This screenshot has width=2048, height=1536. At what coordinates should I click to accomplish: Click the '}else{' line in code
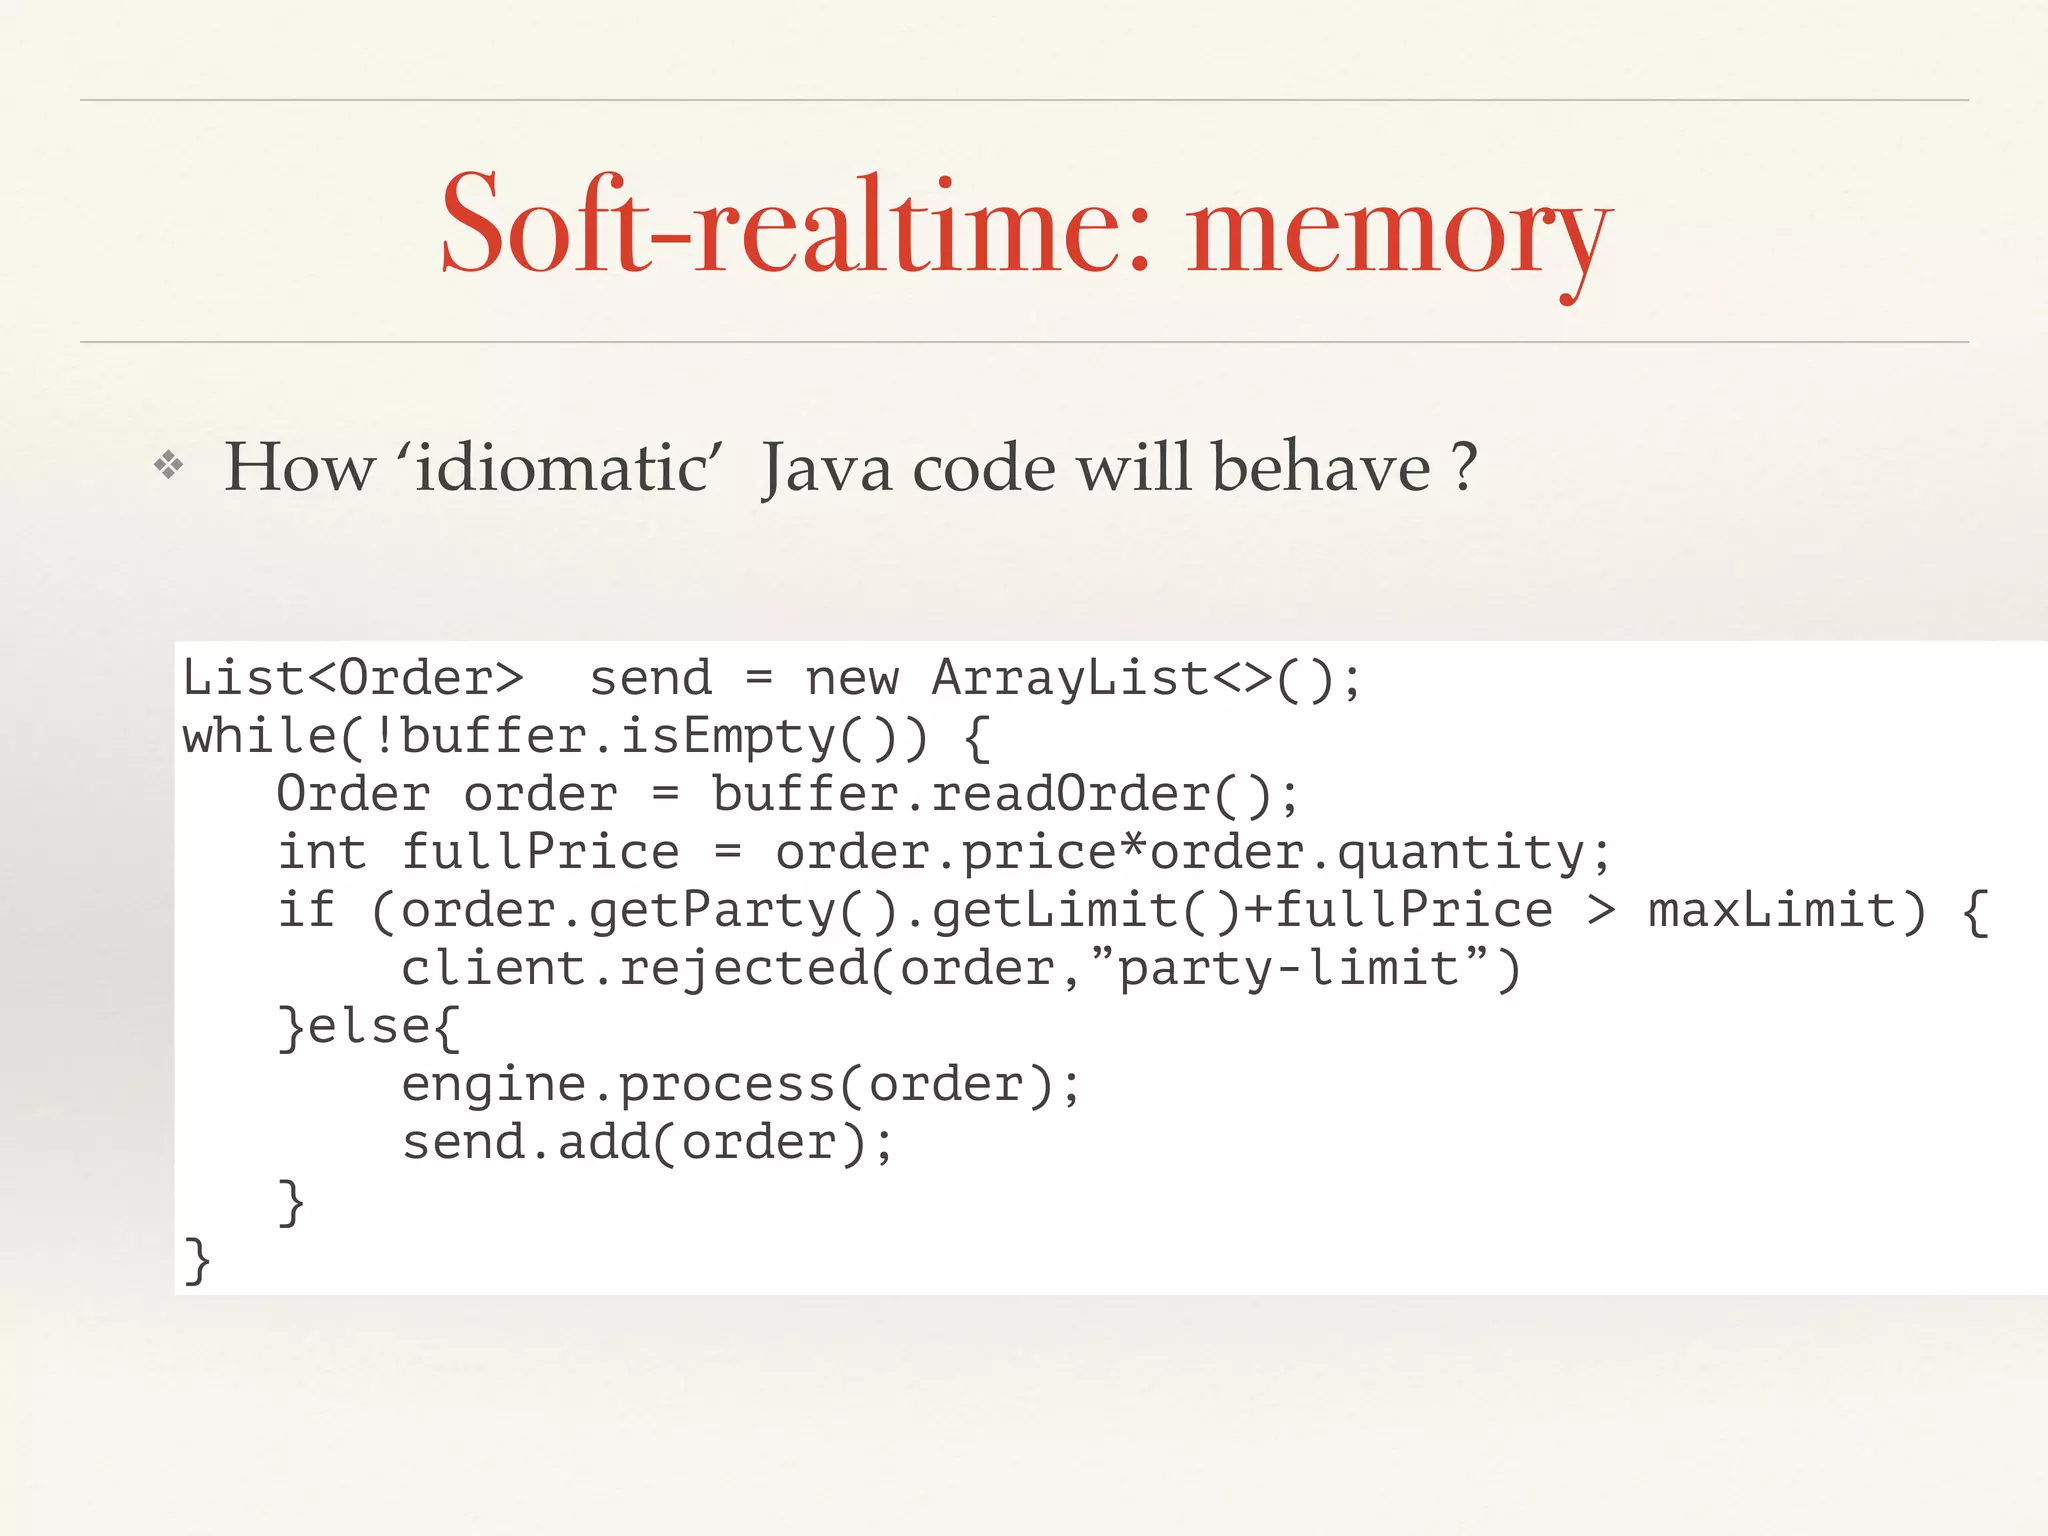tap(368, 1027)
